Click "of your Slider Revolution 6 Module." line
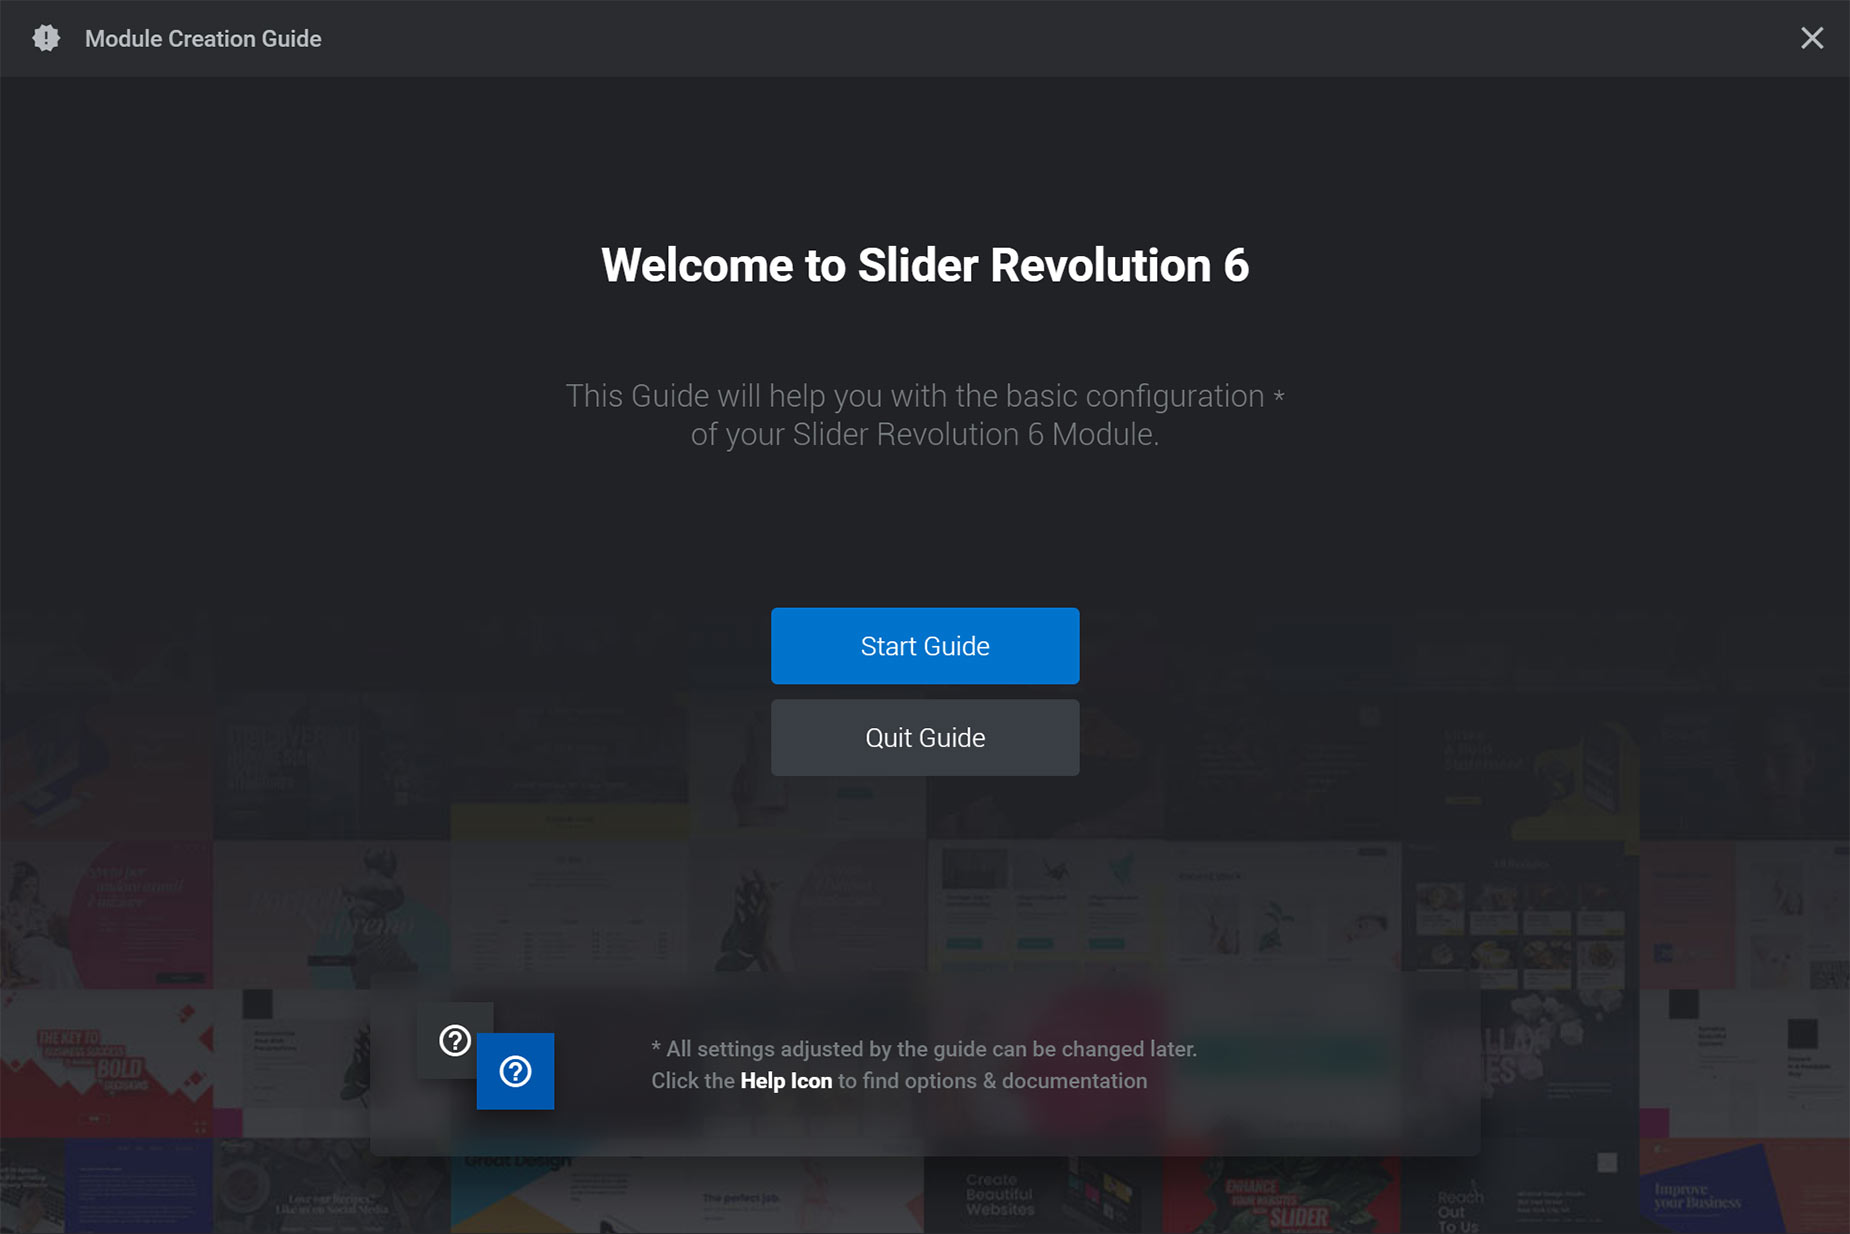 (x=925, y=435)
